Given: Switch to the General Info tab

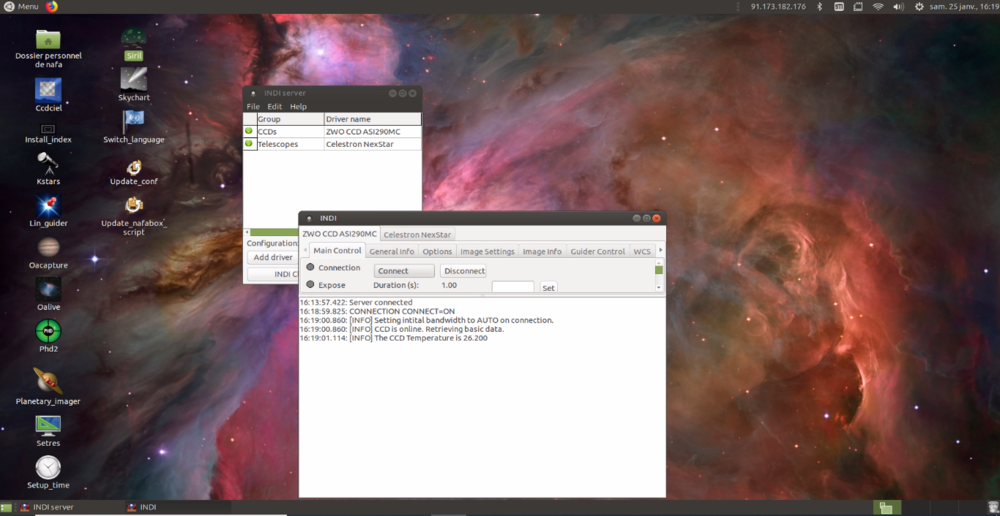Looking at the screenshot, I should [392, 251].
